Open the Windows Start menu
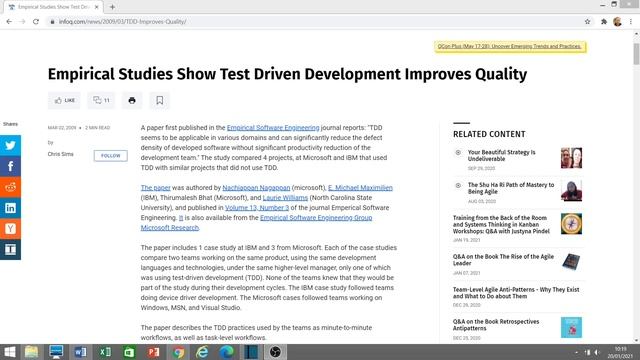This screenshot has width=640, height=360. (9, 352)
